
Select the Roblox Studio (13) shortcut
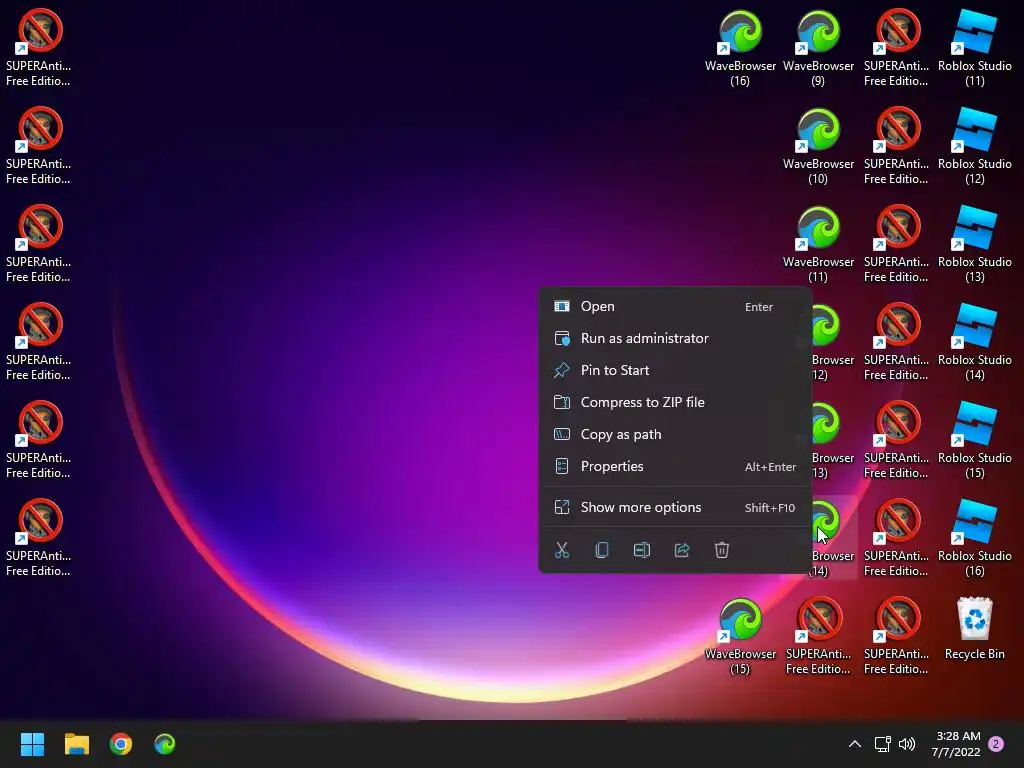(x=974, y=244)
